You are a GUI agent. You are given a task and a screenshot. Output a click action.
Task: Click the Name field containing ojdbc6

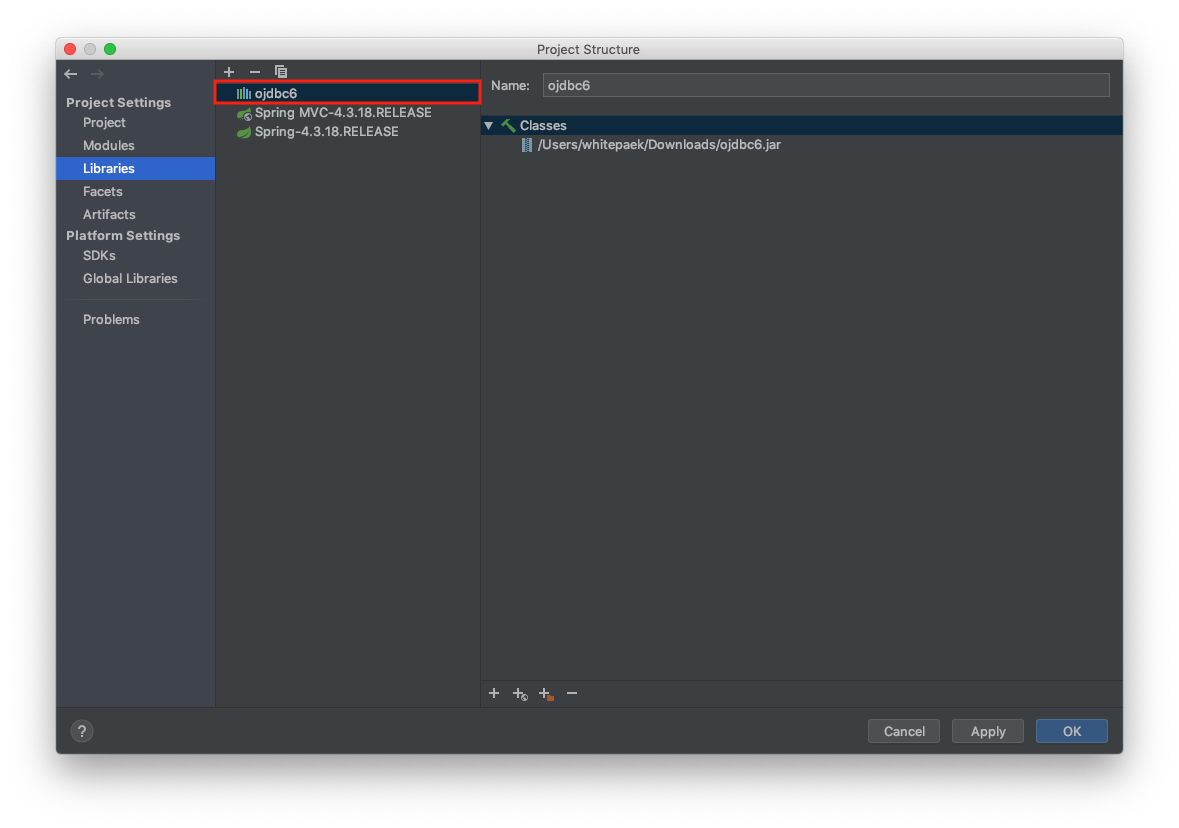pyautogui.click(x=826, y=85)
